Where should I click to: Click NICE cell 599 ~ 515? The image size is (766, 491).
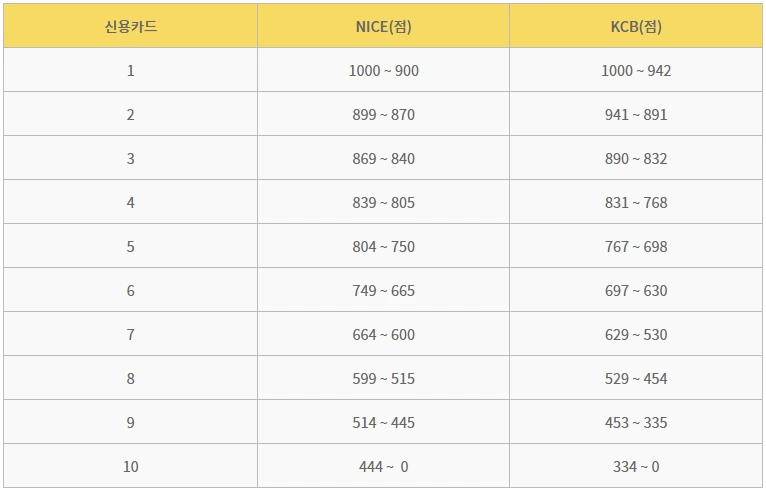point(383,379)
